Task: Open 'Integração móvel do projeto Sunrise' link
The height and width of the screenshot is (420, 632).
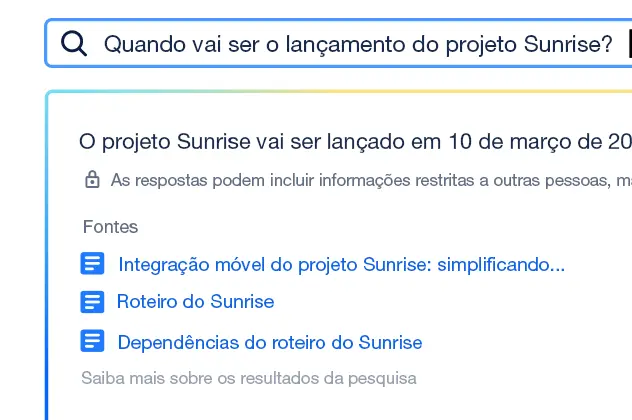Action: click(x=341, y=265)
